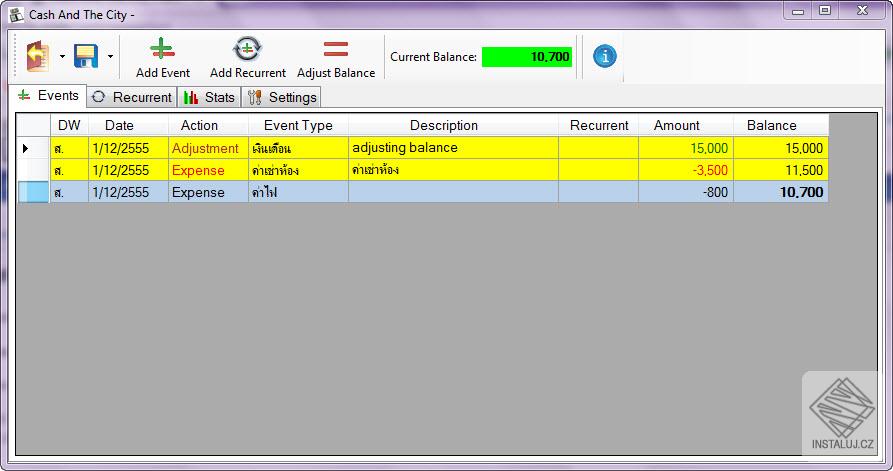
Task: Click the date cell in the -3,500 row
Action: click(x=128, y=170)
